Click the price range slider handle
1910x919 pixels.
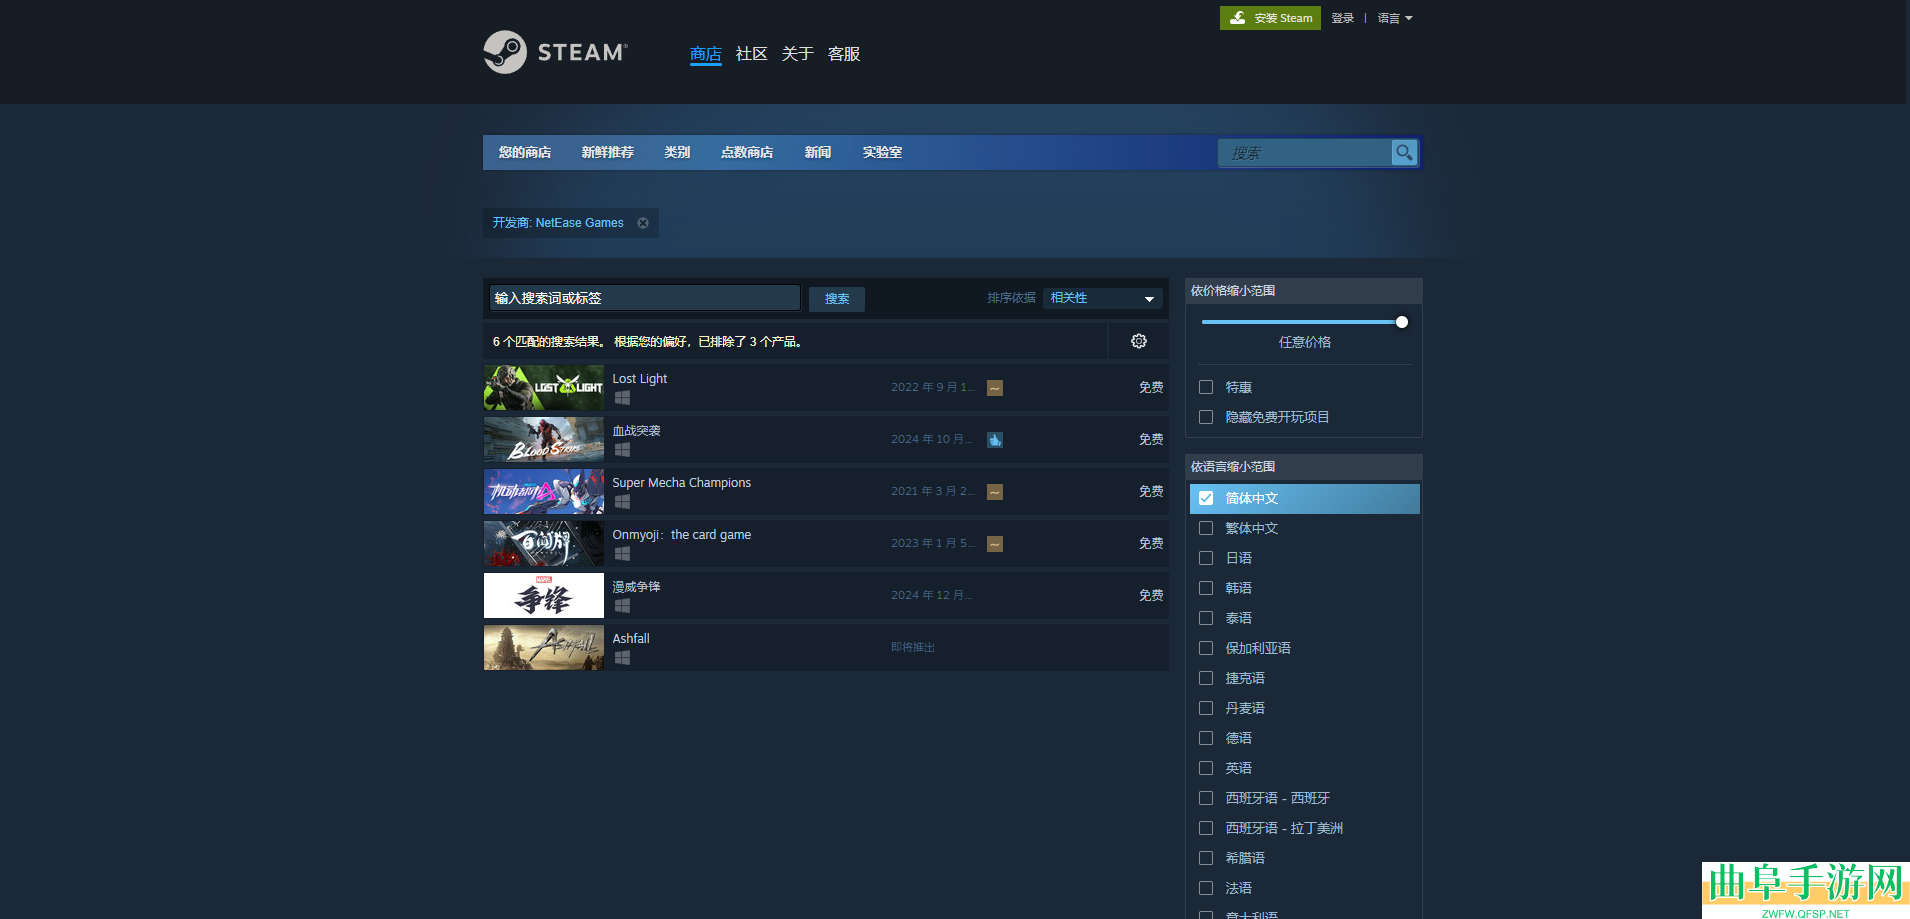pyautogui.click(x=1401, y=322)
